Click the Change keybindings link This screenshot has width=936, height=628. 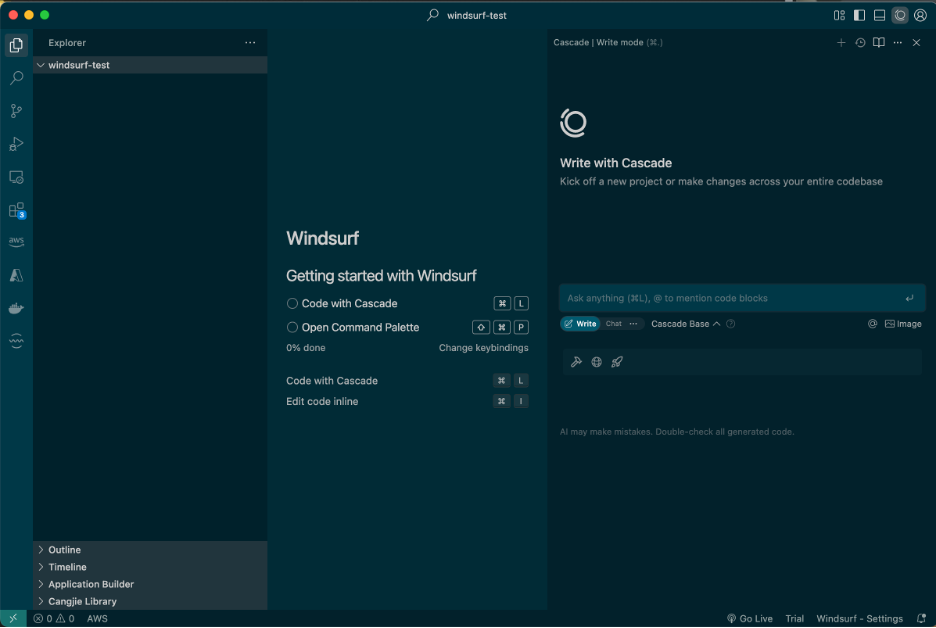tap(484, 347)
